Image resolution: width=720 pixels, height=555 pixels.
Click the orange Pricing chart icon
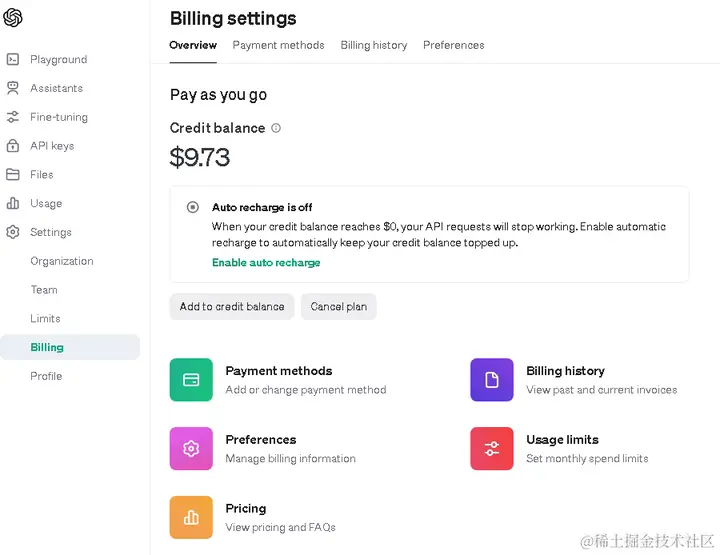(191, 517)
